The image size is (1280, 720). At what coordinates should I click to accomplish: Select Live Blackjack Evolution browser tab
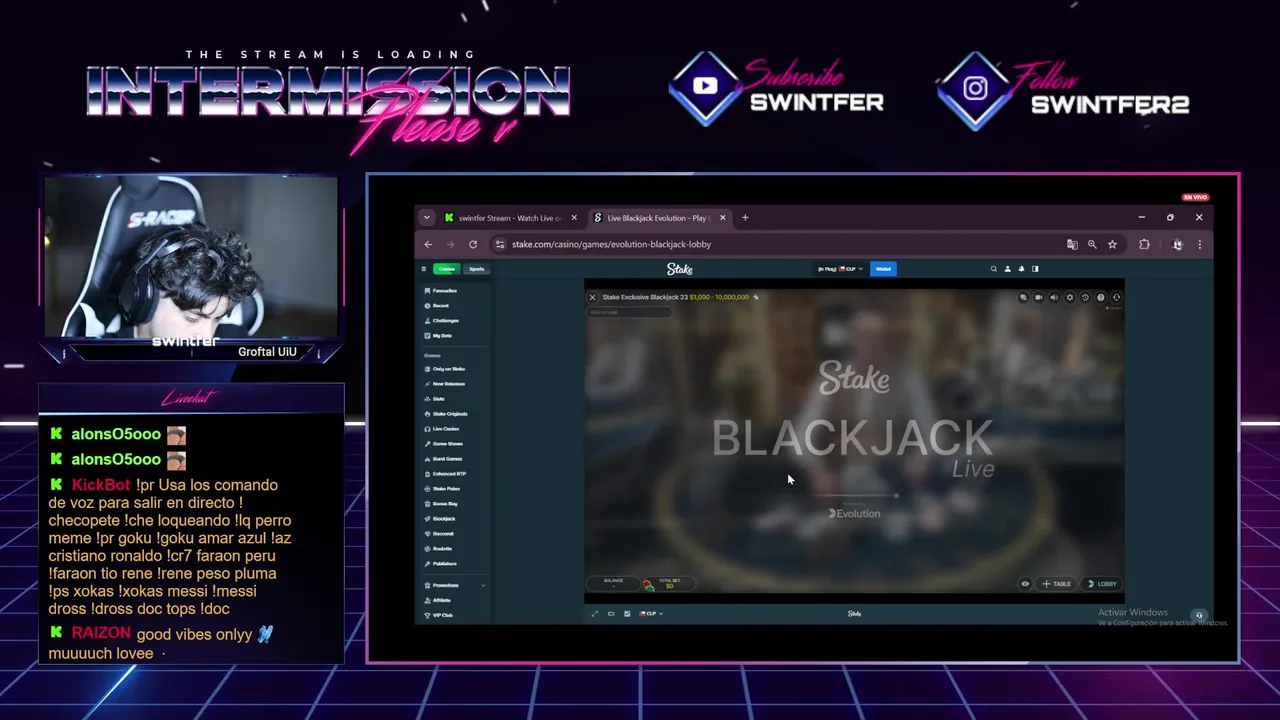click(660, 218)
